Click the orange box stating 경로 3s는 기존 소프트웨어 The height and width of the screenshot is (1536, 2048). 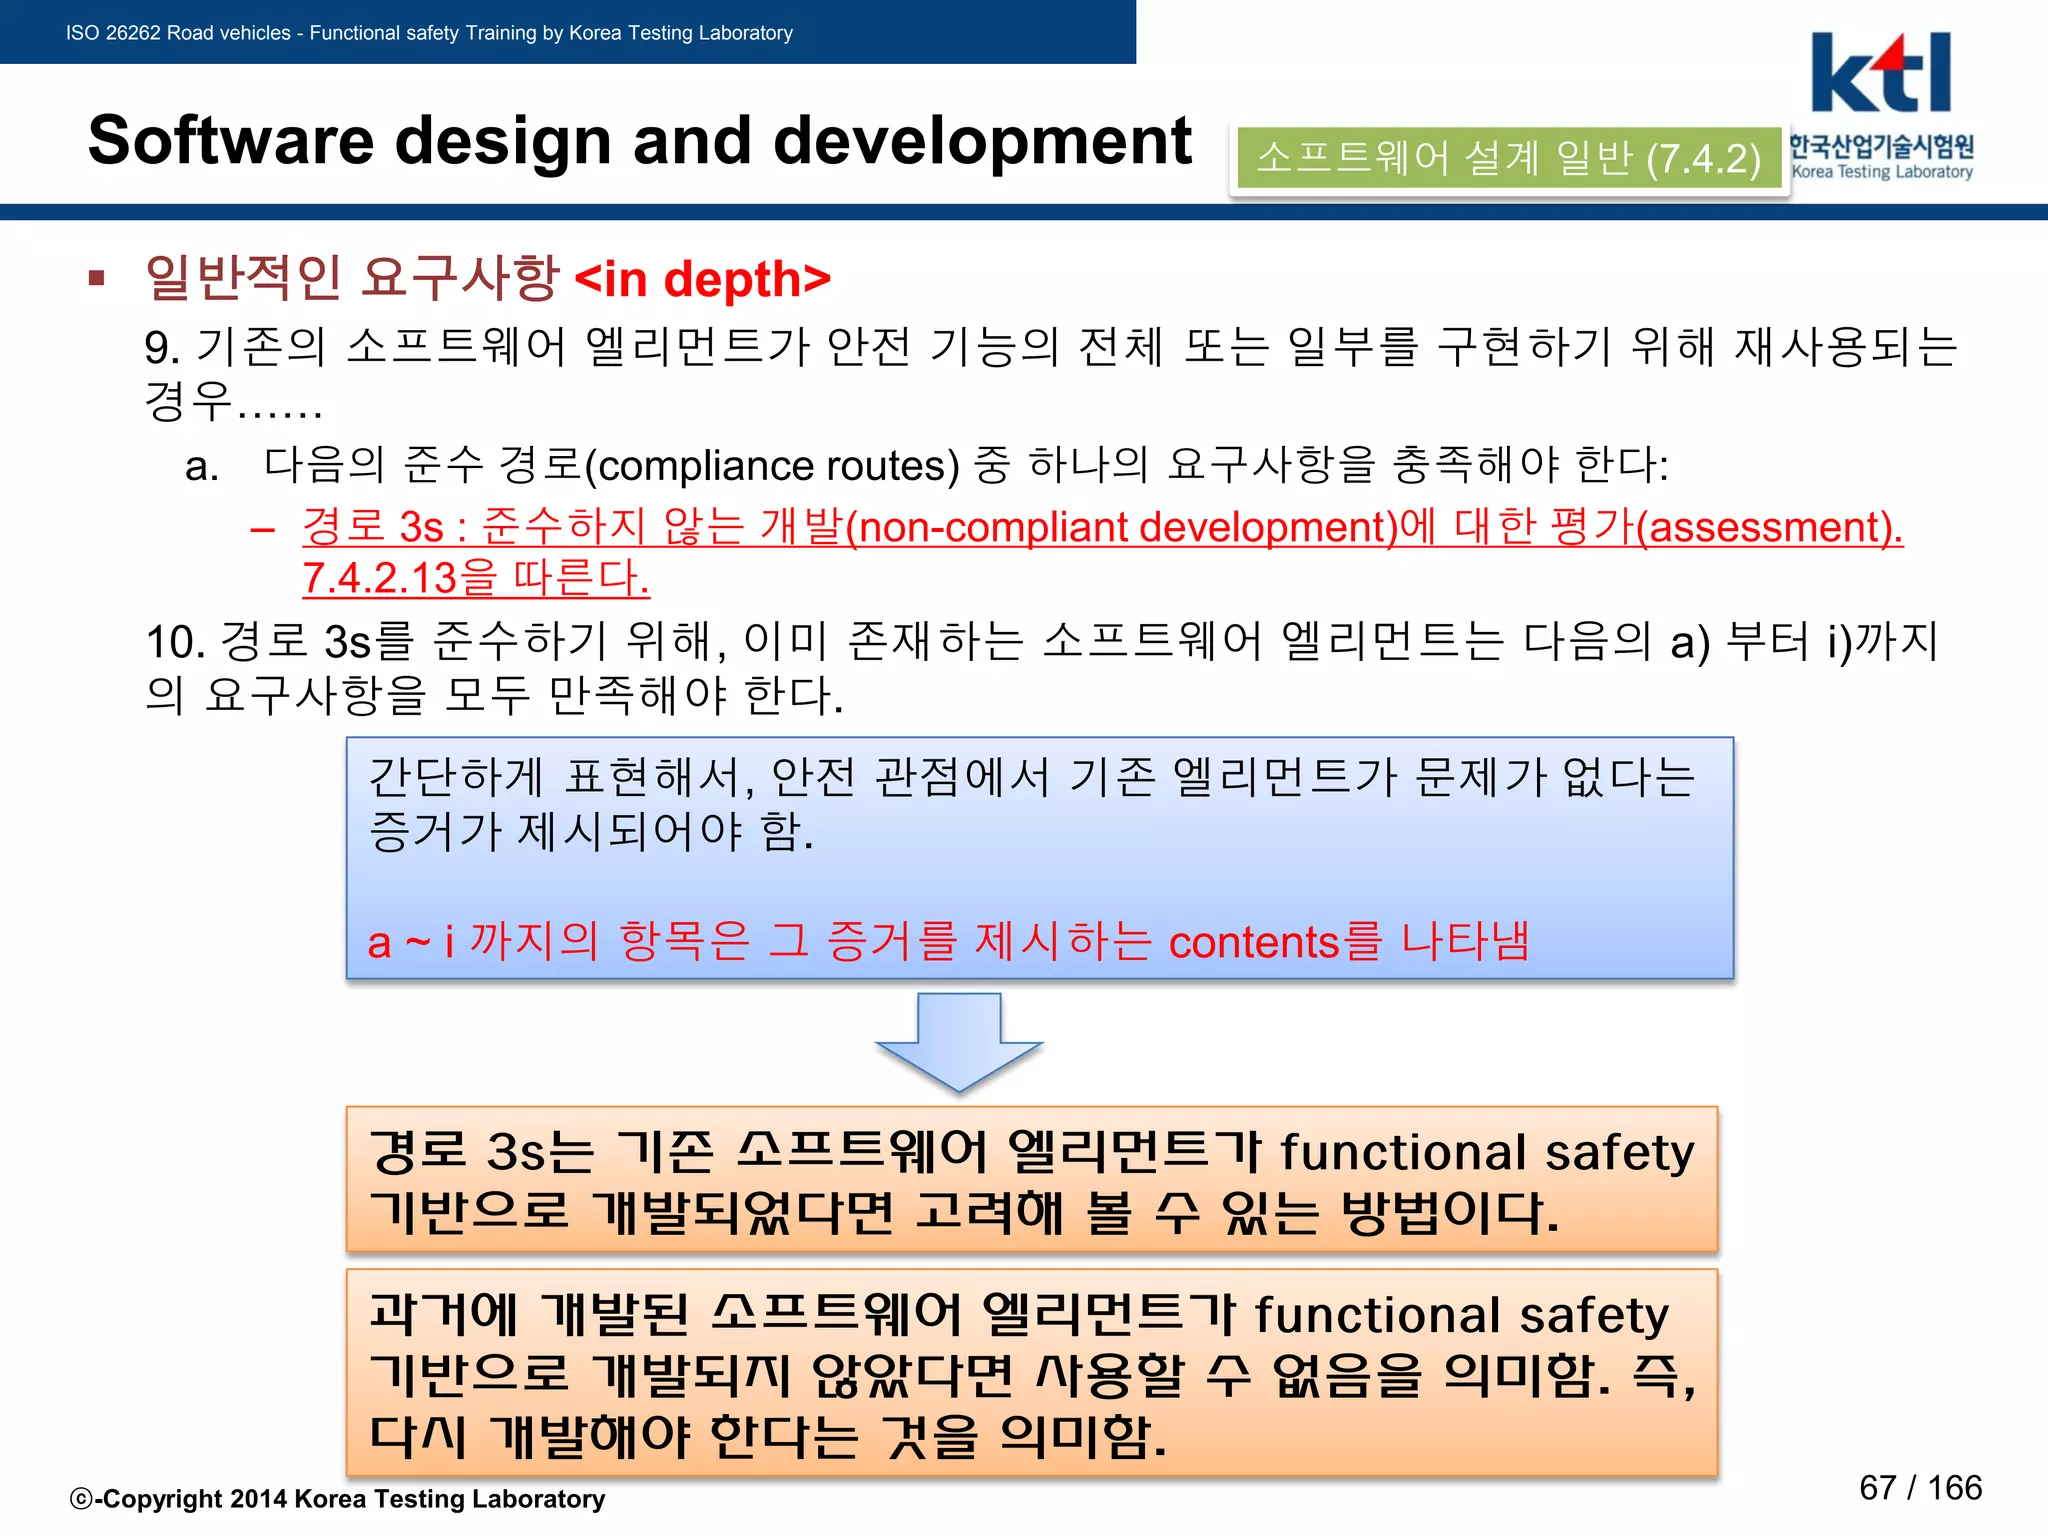tap(1032, 1180)
